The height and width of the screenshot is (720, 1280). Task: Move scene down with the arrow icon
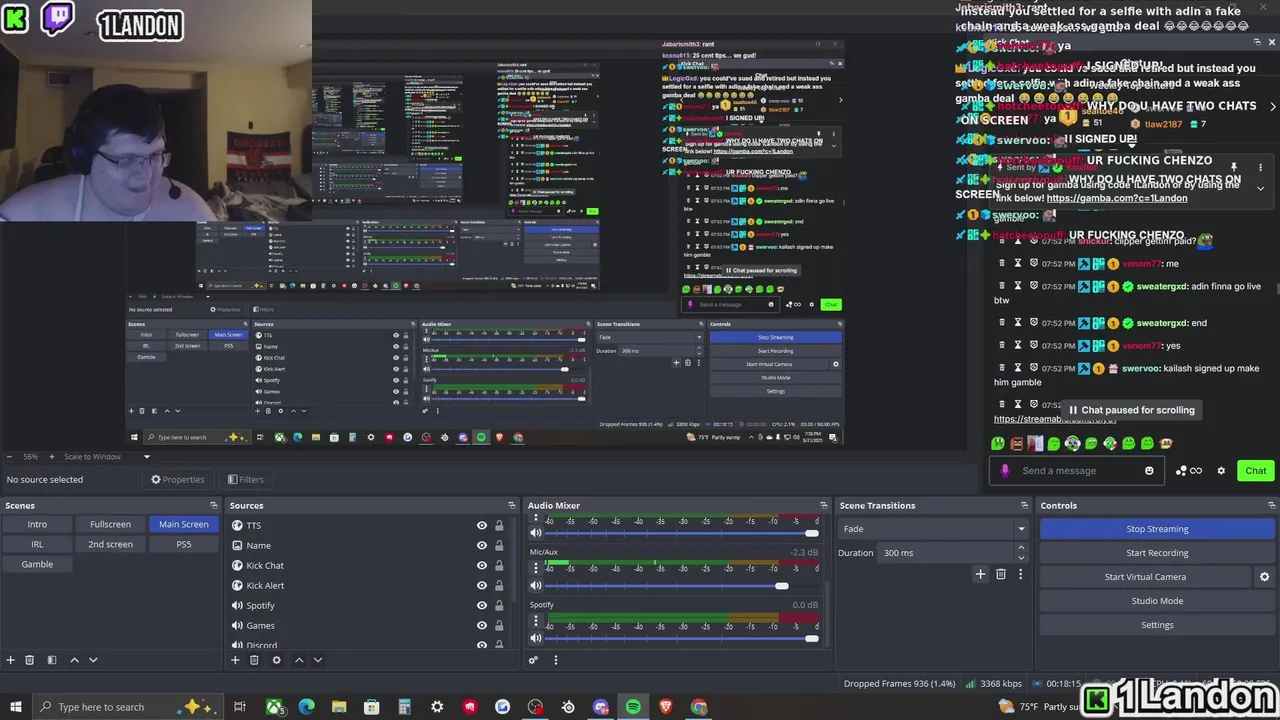click(x=93, y=660)
